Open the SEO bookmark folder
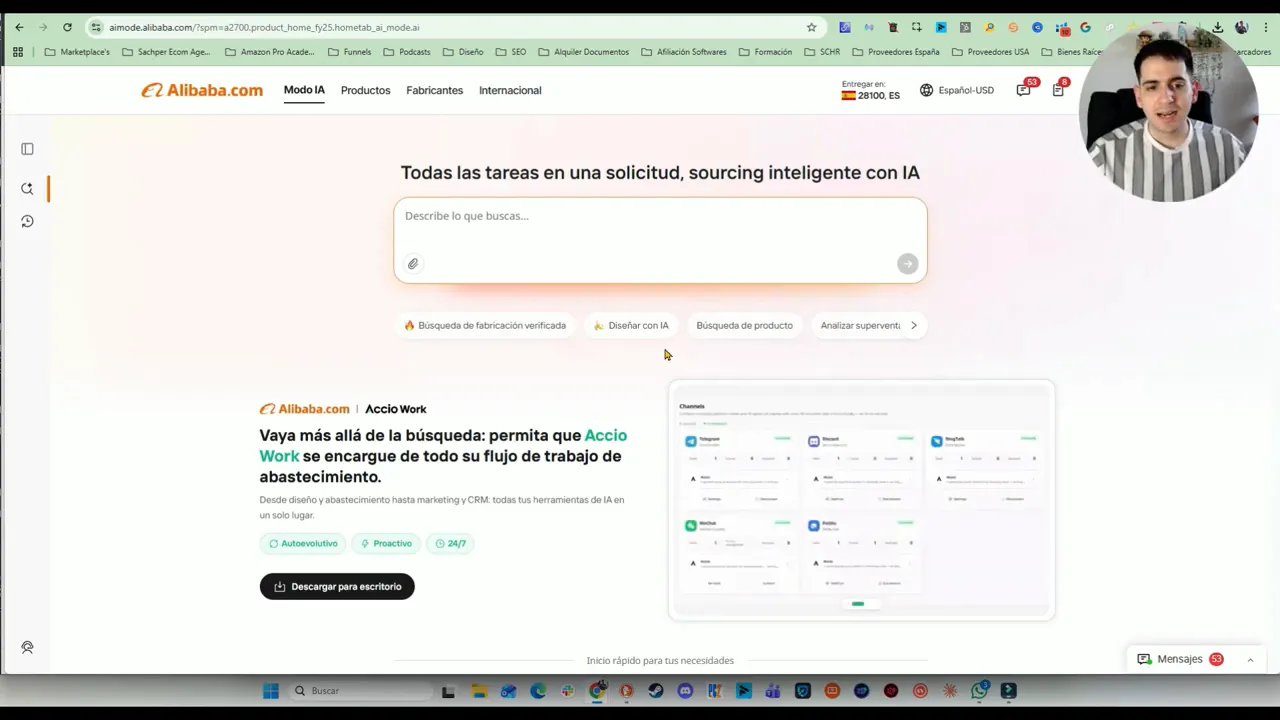This screenshot has width=1280, height=720. click(x=511, y=52)
